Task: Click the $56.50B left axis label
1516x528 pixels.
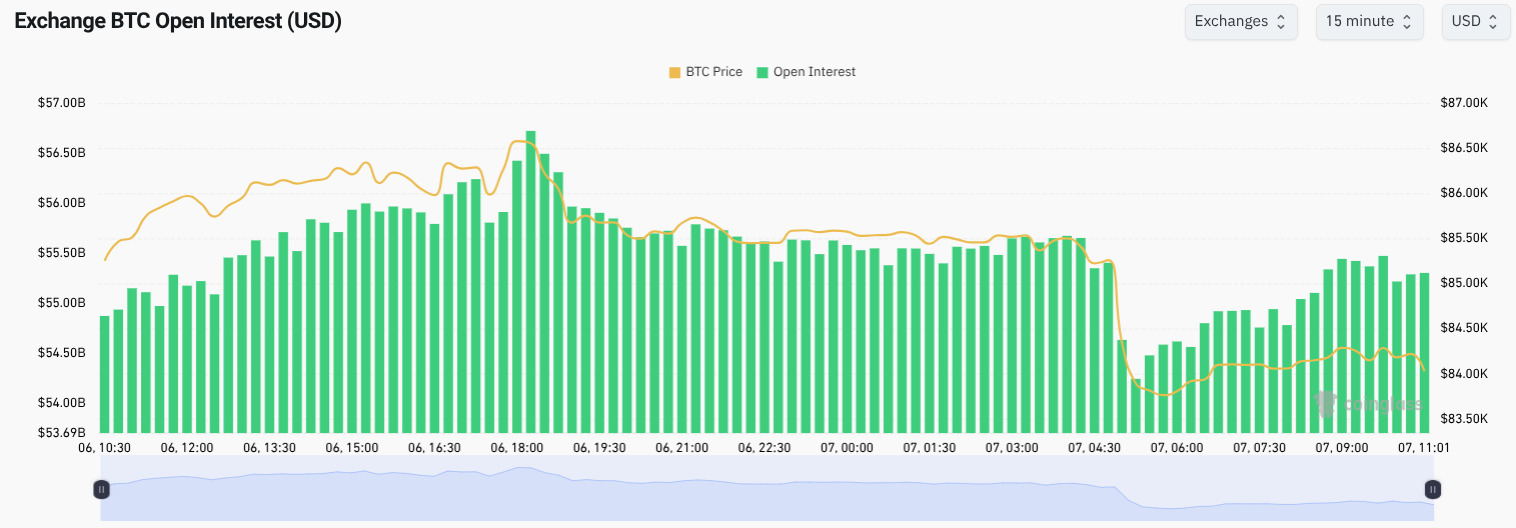Action: click(x=61, y=153)
